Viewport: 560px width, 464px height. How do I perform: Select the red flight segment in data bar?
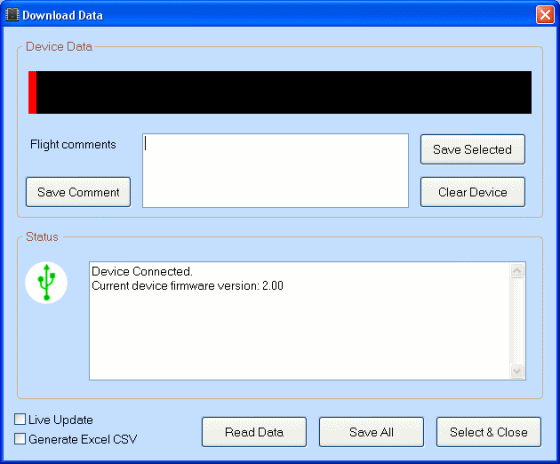32,93
